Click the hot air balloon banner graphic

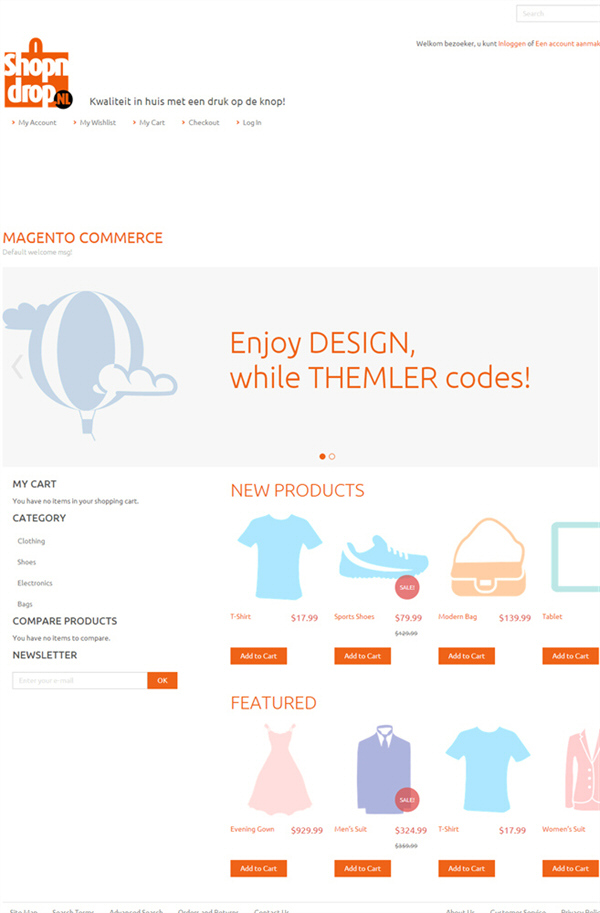[x=90, y=364]
